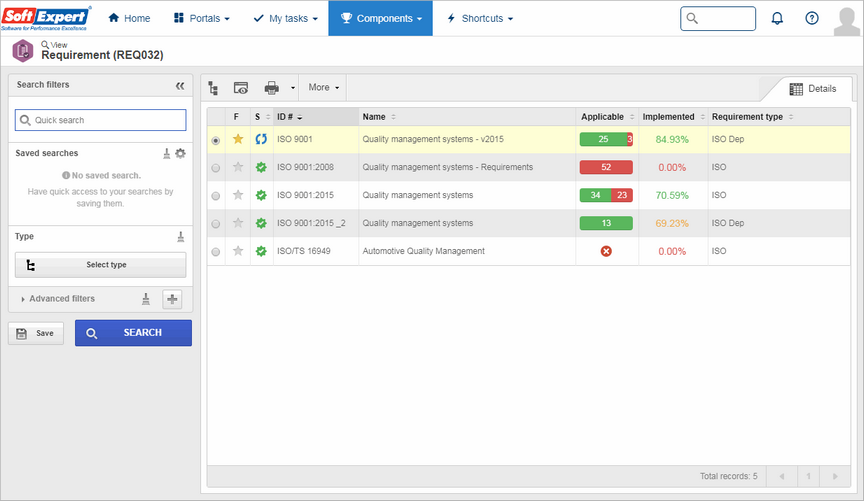Clear the Type filter broom icon
This screenshot has height=501, width=864.
[181, 237]
